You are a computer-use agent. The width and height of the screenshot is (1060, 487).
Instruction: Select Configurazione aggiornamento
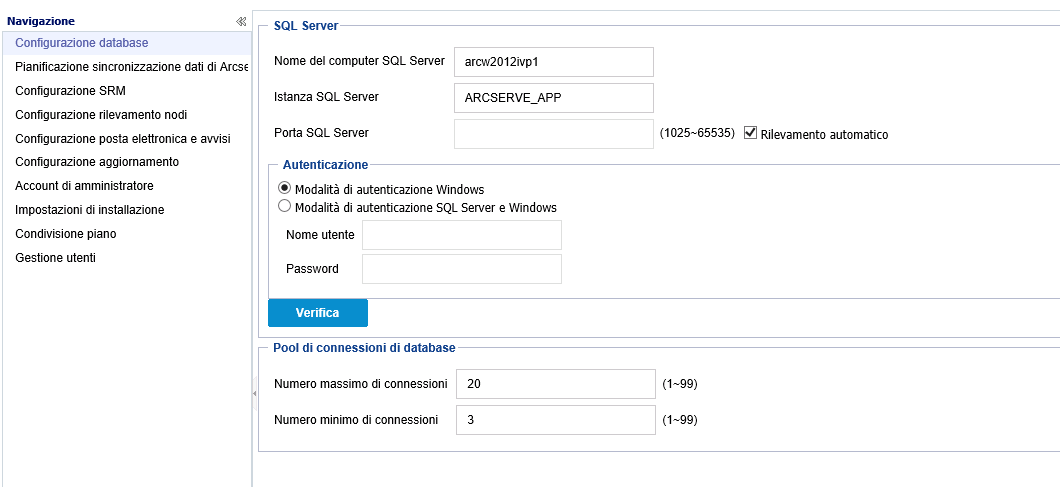[97, 162]
